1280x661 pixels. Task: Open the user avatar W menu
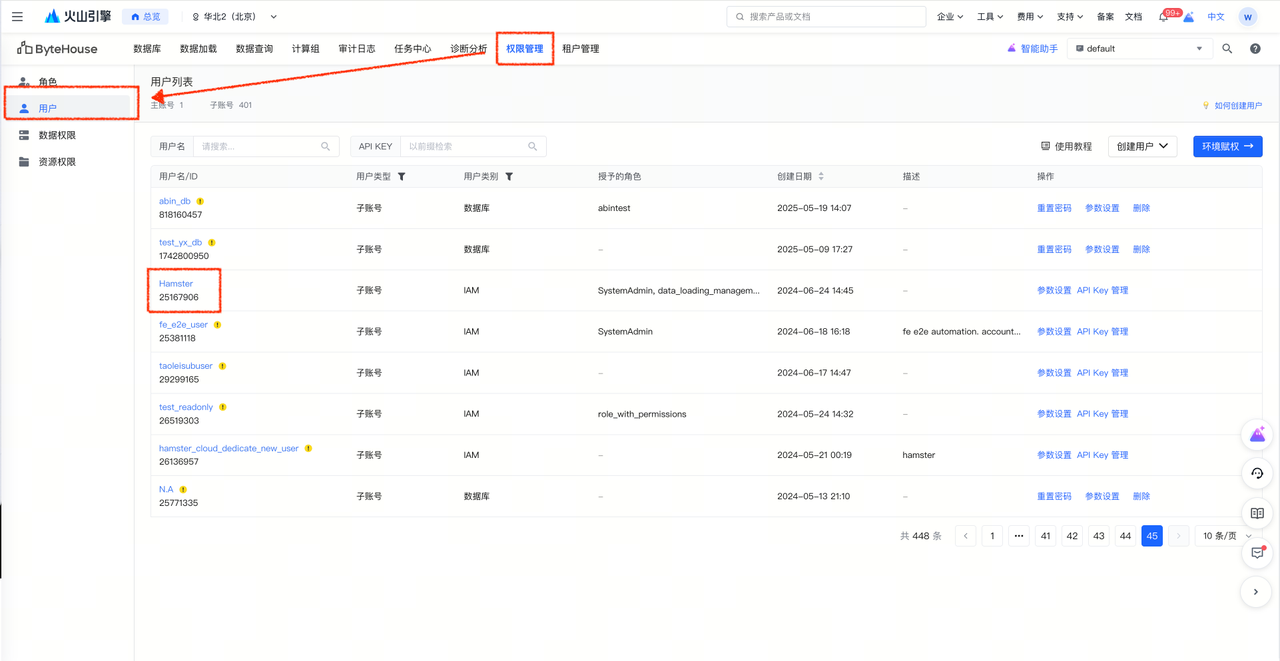(x=1248, y=17)
